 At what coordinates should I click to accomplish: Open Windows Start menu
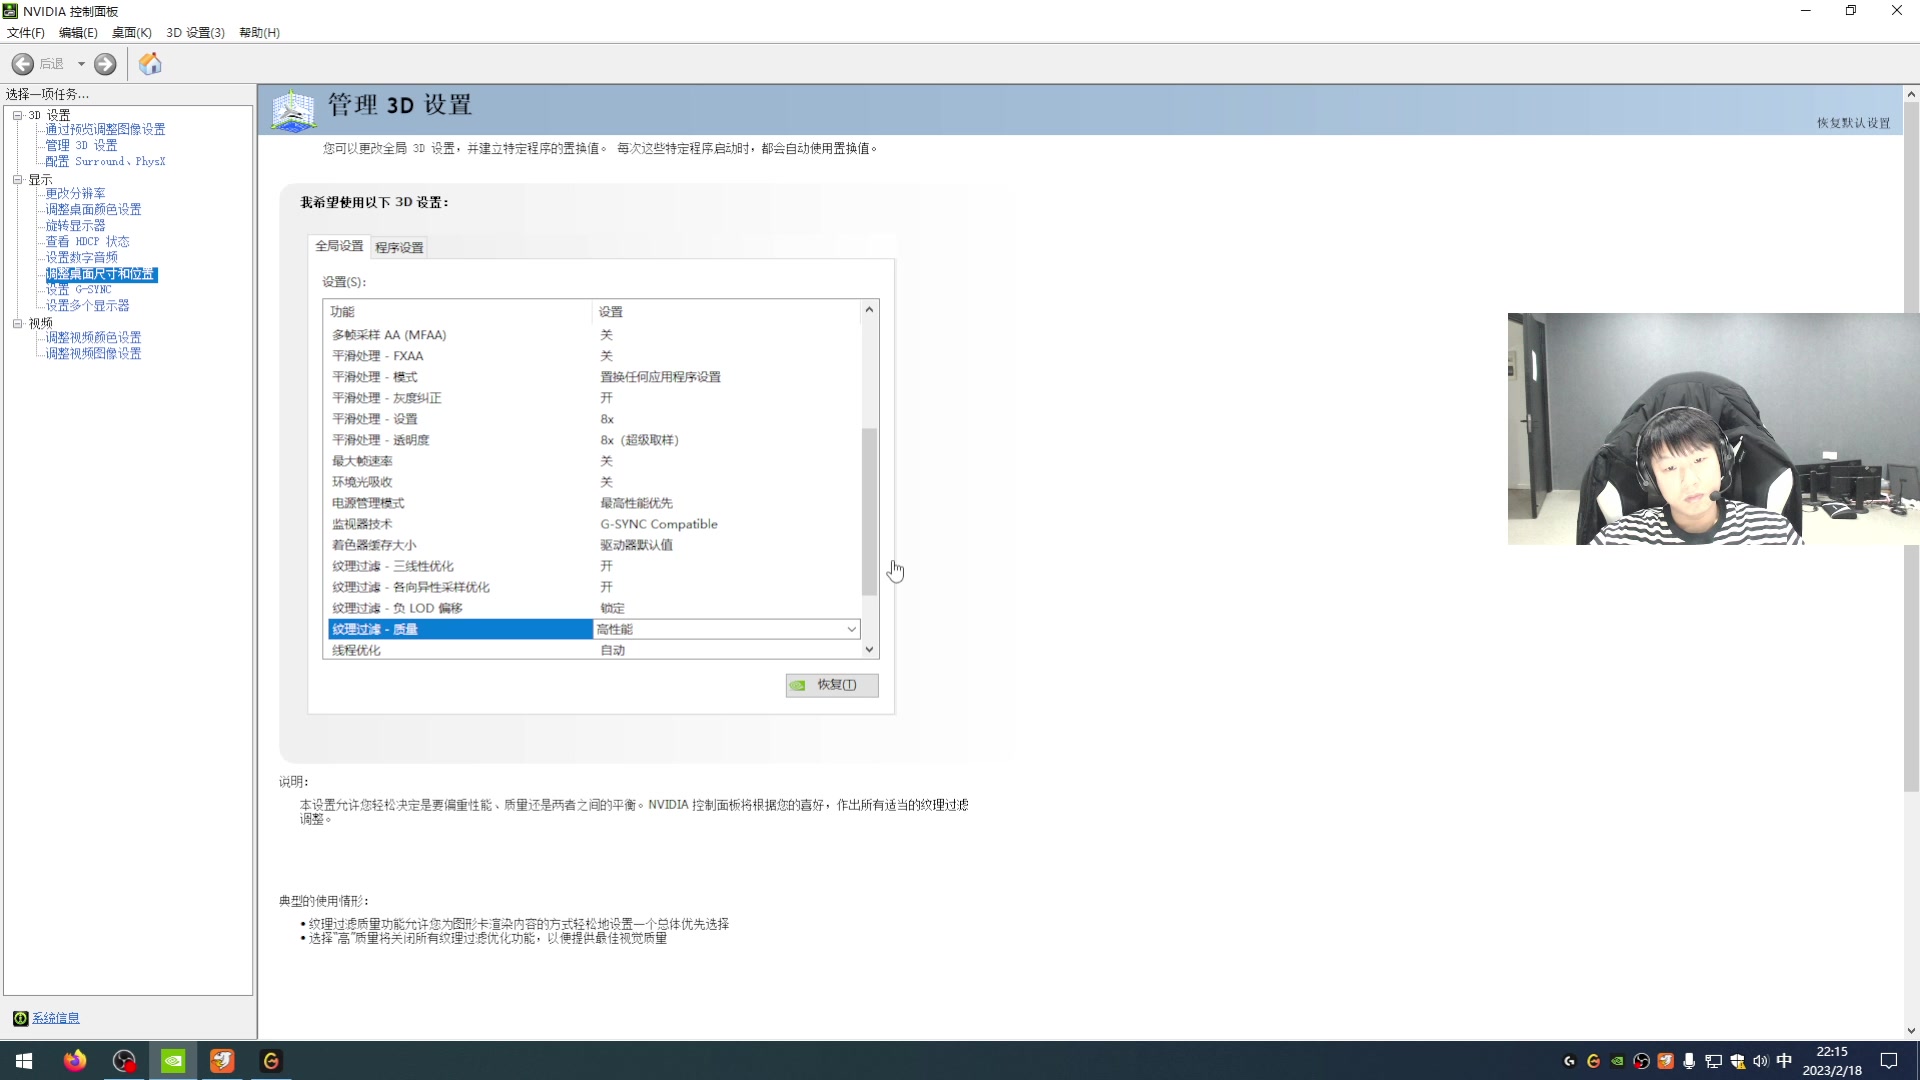click(24, 1061)
